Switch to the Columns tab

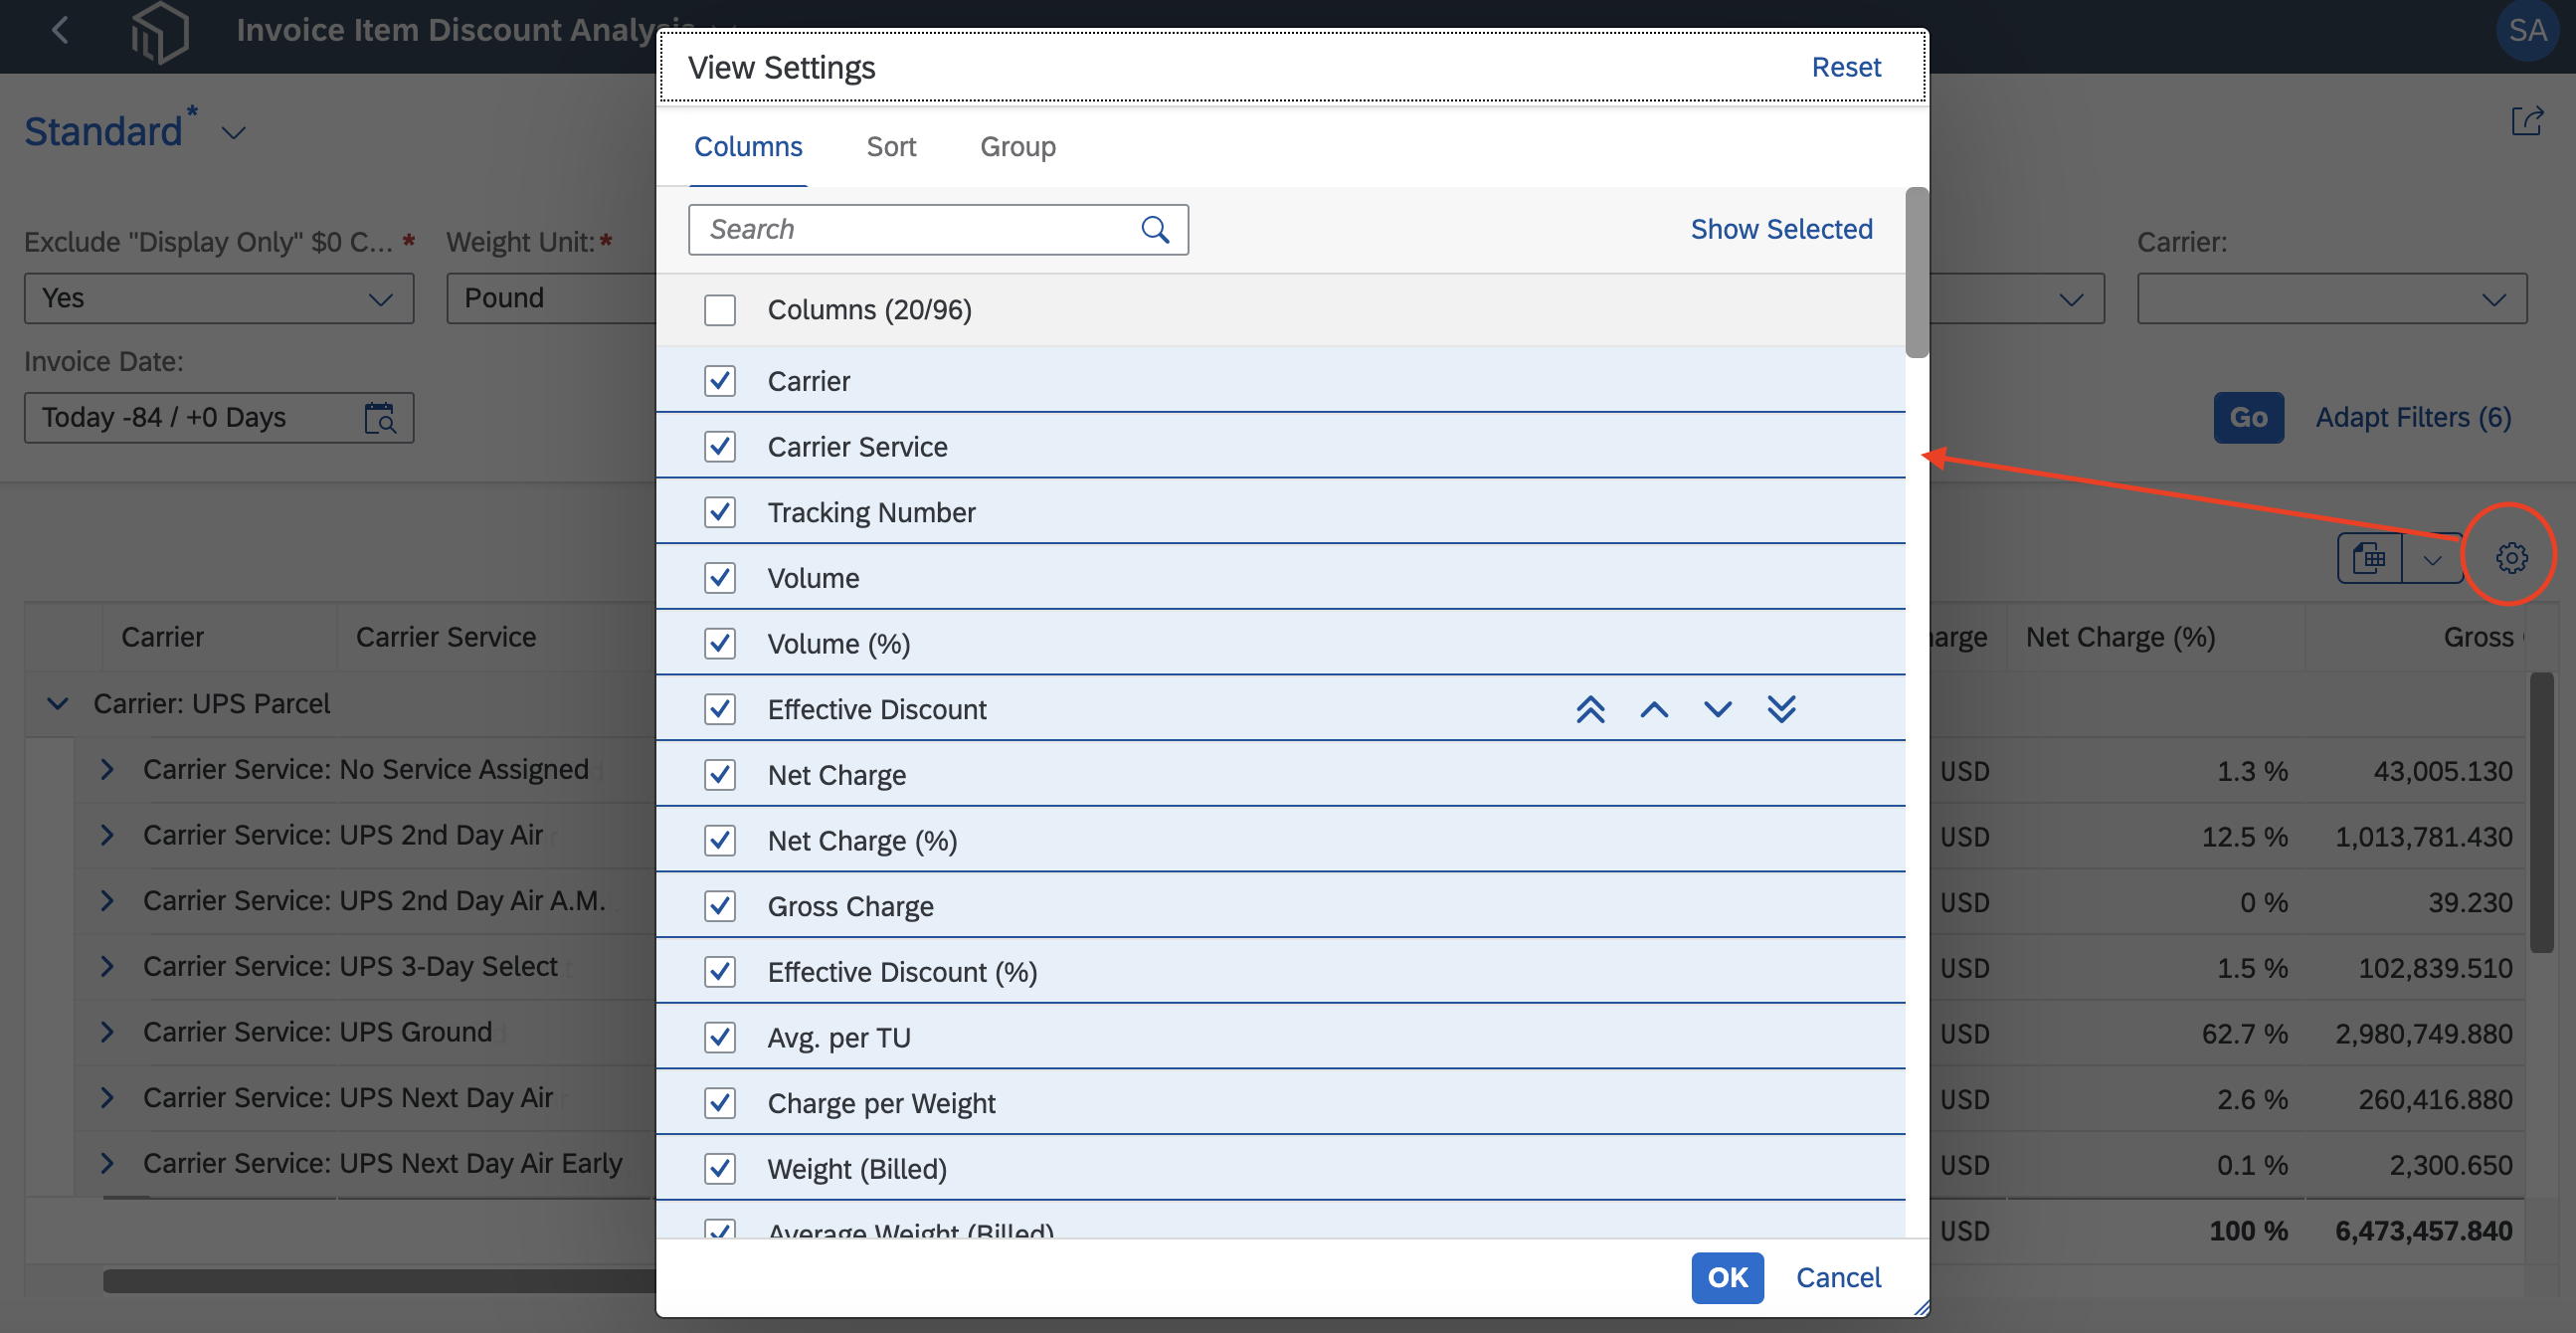[748, 147]
